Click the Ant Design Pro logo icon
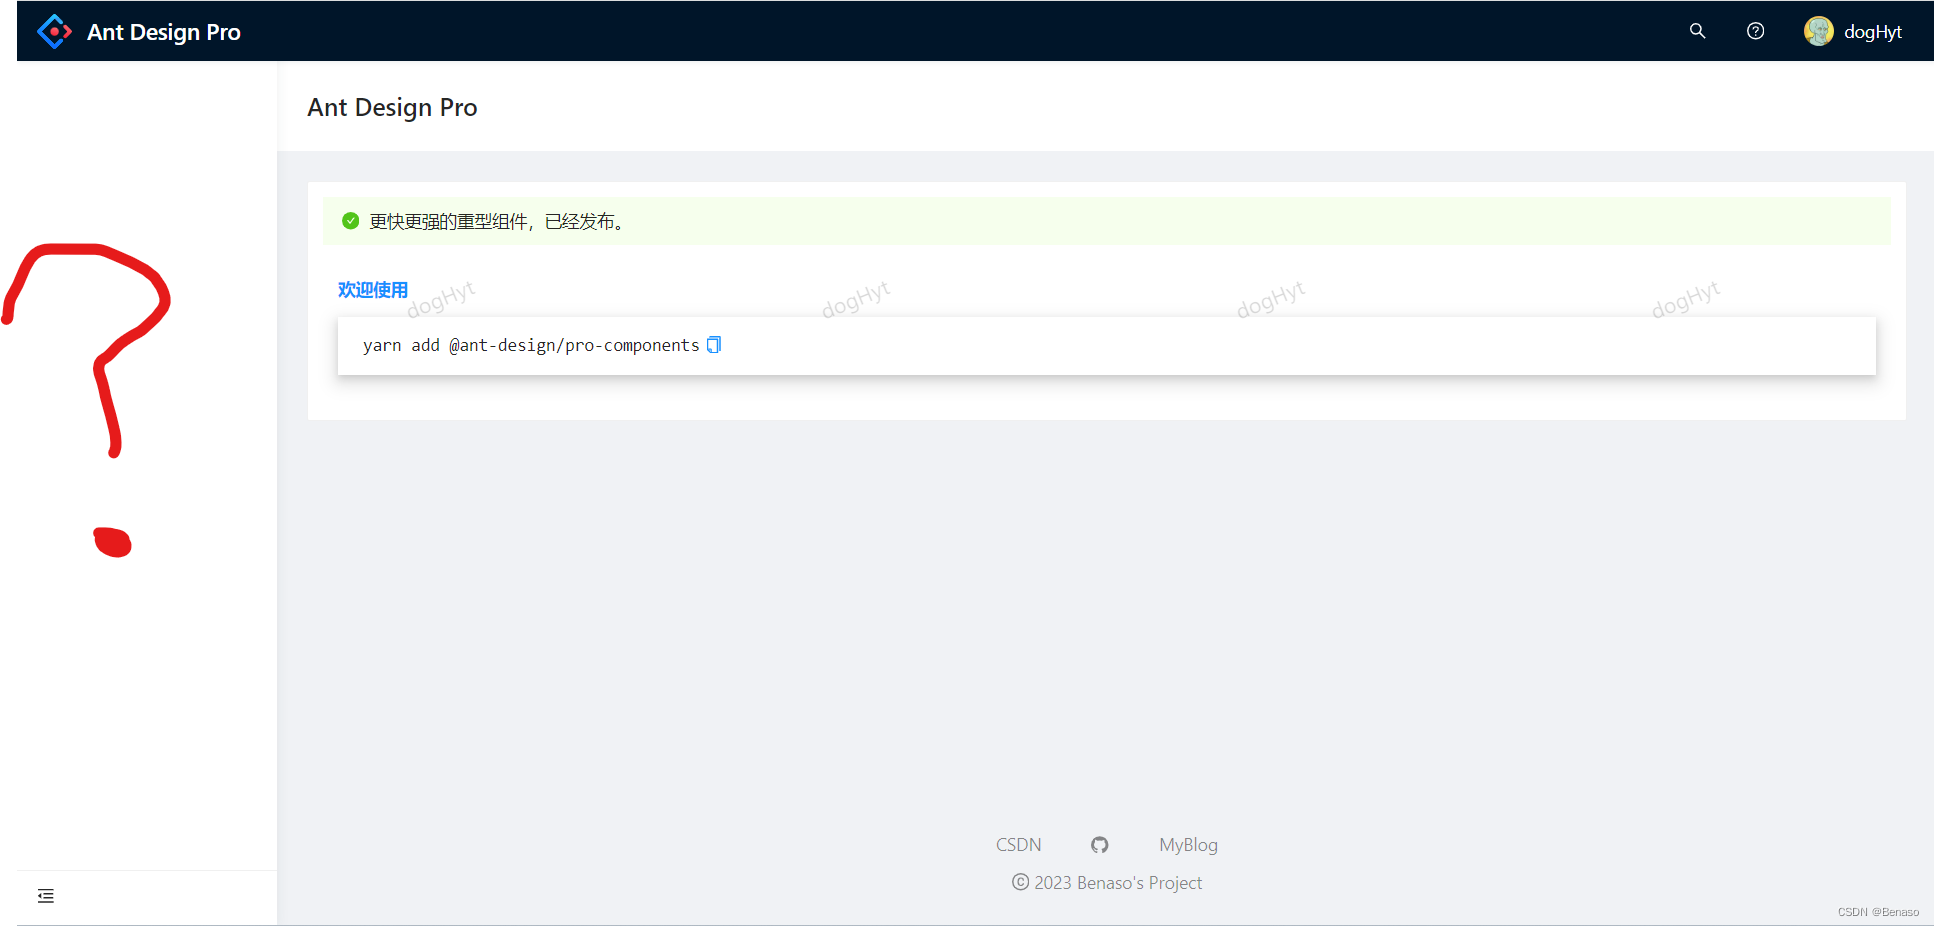 (x=54, y=31)
